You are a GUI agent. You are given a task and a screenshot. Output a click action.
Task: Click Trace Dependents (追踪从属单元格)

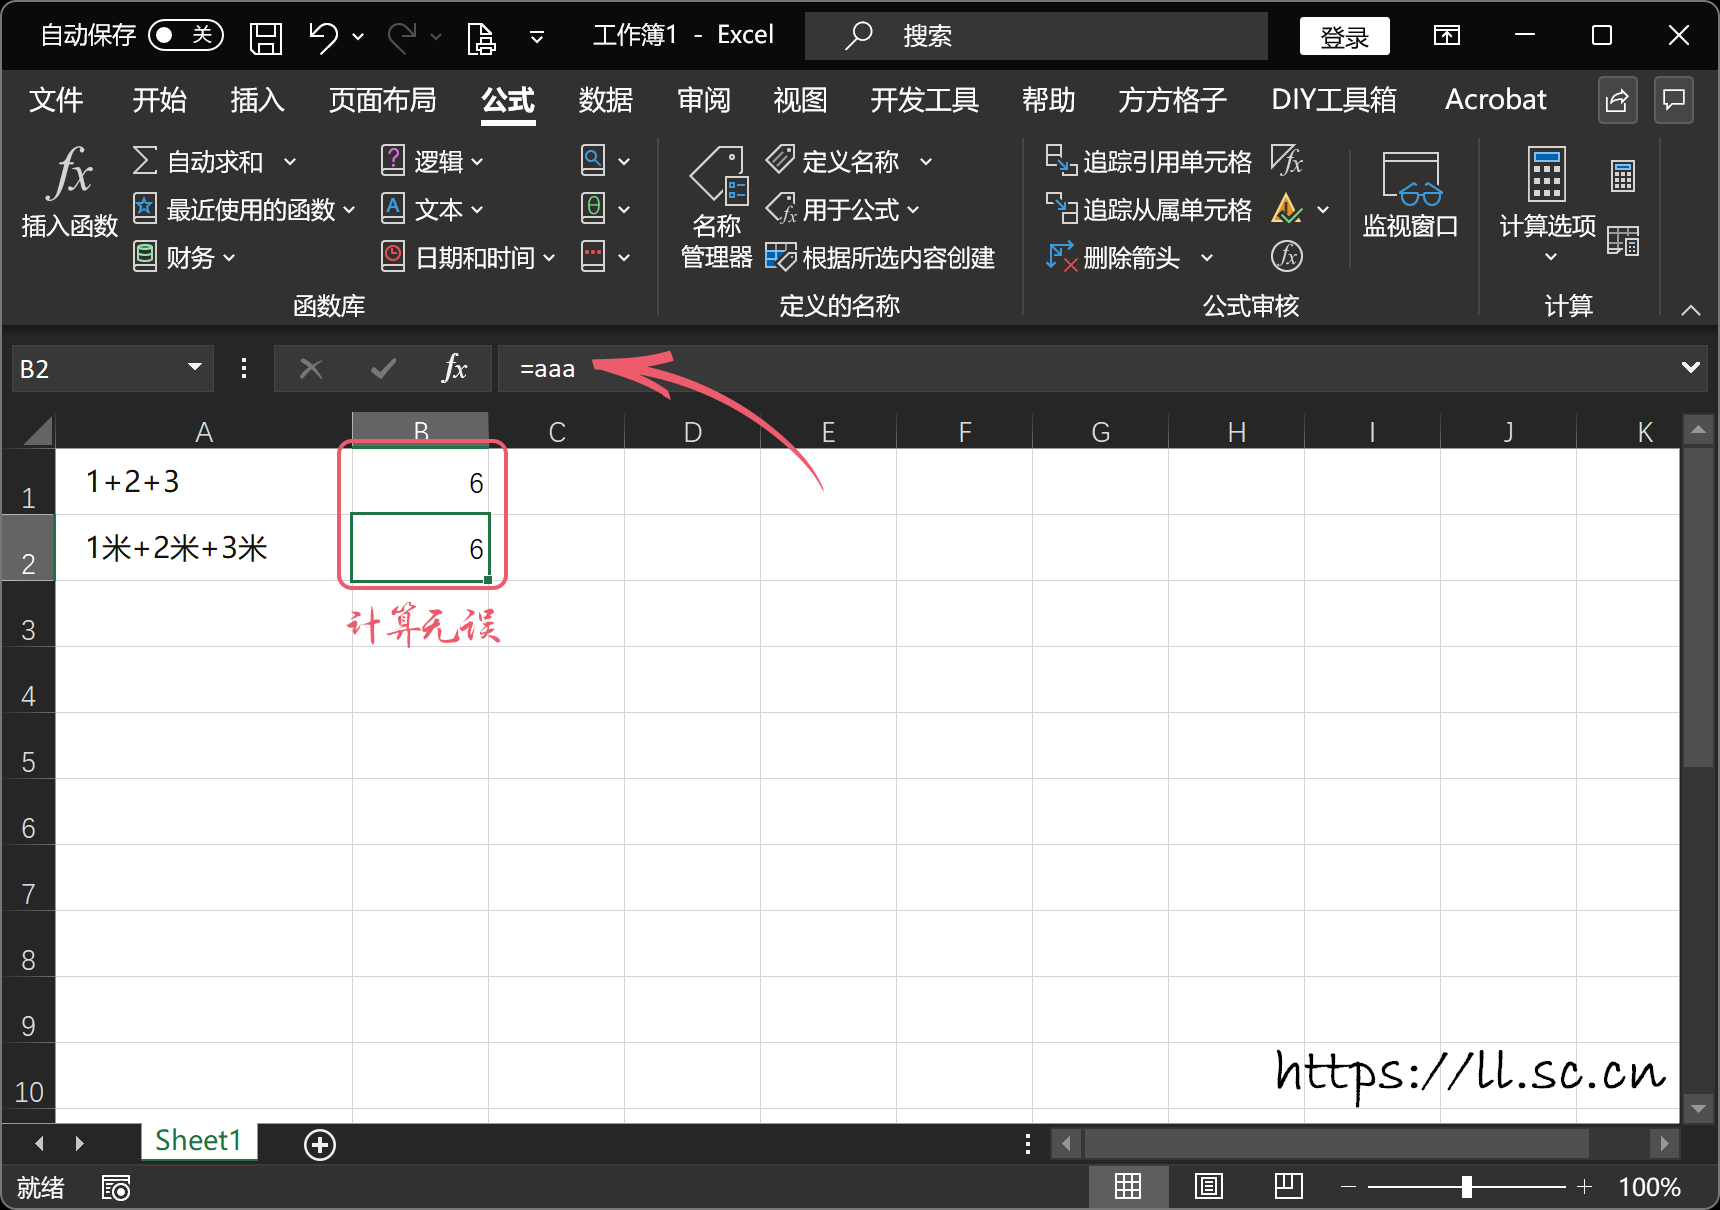[1148, 209]
